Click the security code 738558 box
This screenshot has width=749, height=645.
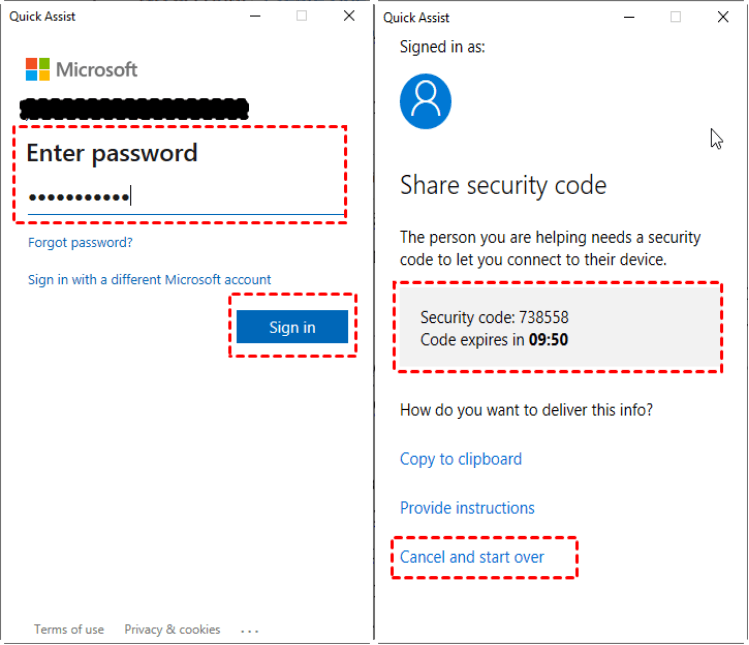[557, 327]
